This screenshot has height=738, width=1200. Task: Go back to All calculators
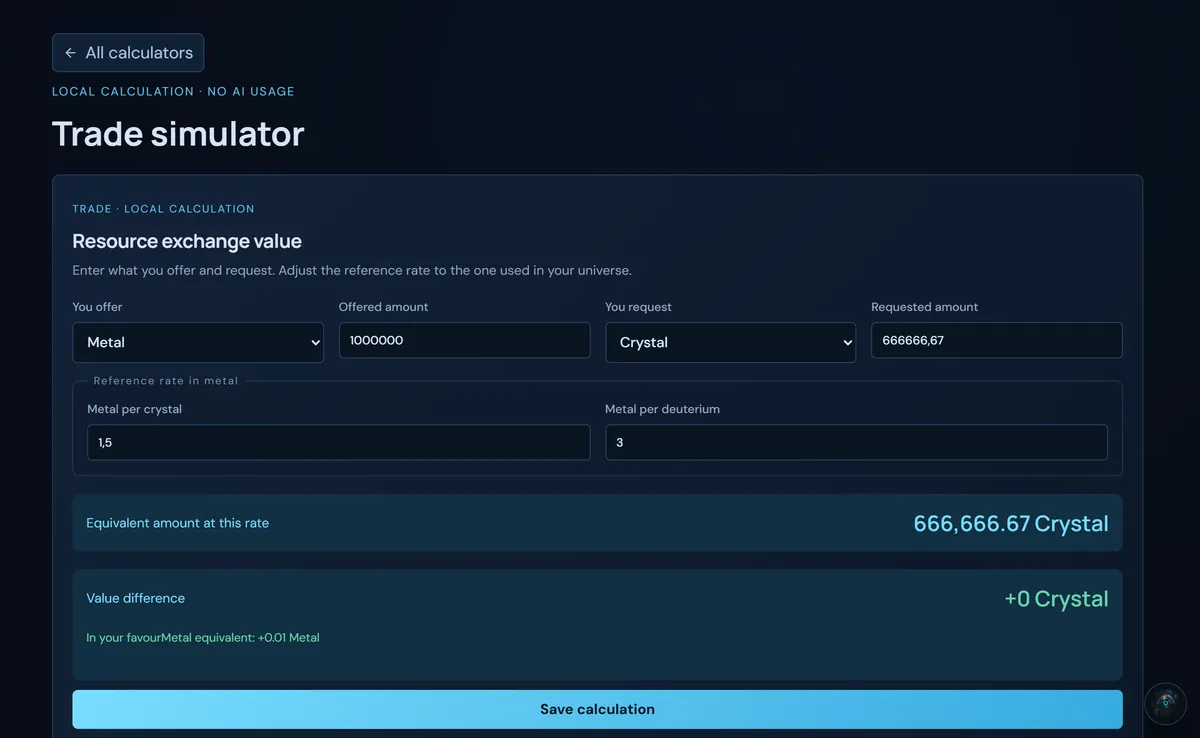(128, 53)
